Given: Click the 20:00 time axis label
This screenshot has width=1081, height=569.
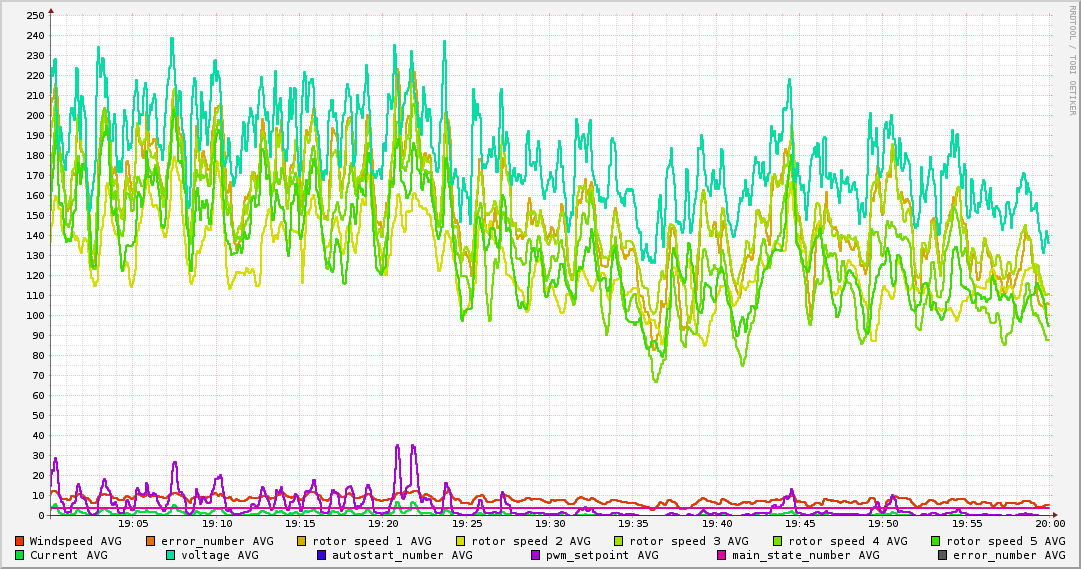Looking at the screenshot, I should point(1051,524).
